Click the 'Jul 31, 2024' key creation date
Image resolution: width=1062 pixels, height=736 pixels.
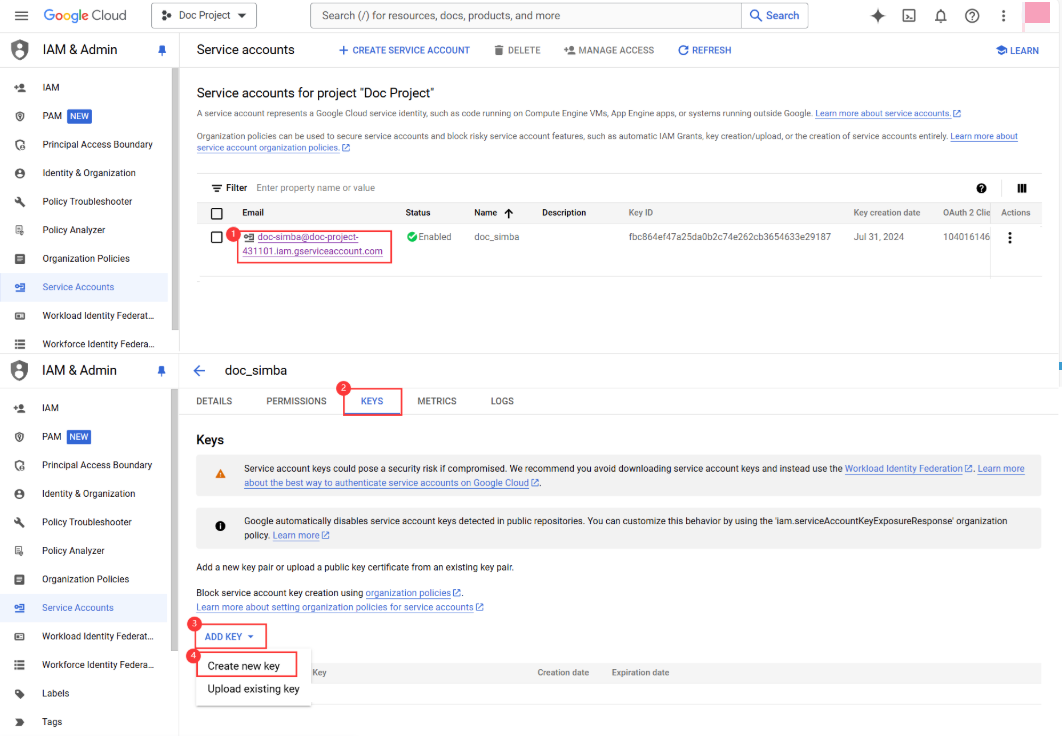pyautogui.click(x=878, y=237)
